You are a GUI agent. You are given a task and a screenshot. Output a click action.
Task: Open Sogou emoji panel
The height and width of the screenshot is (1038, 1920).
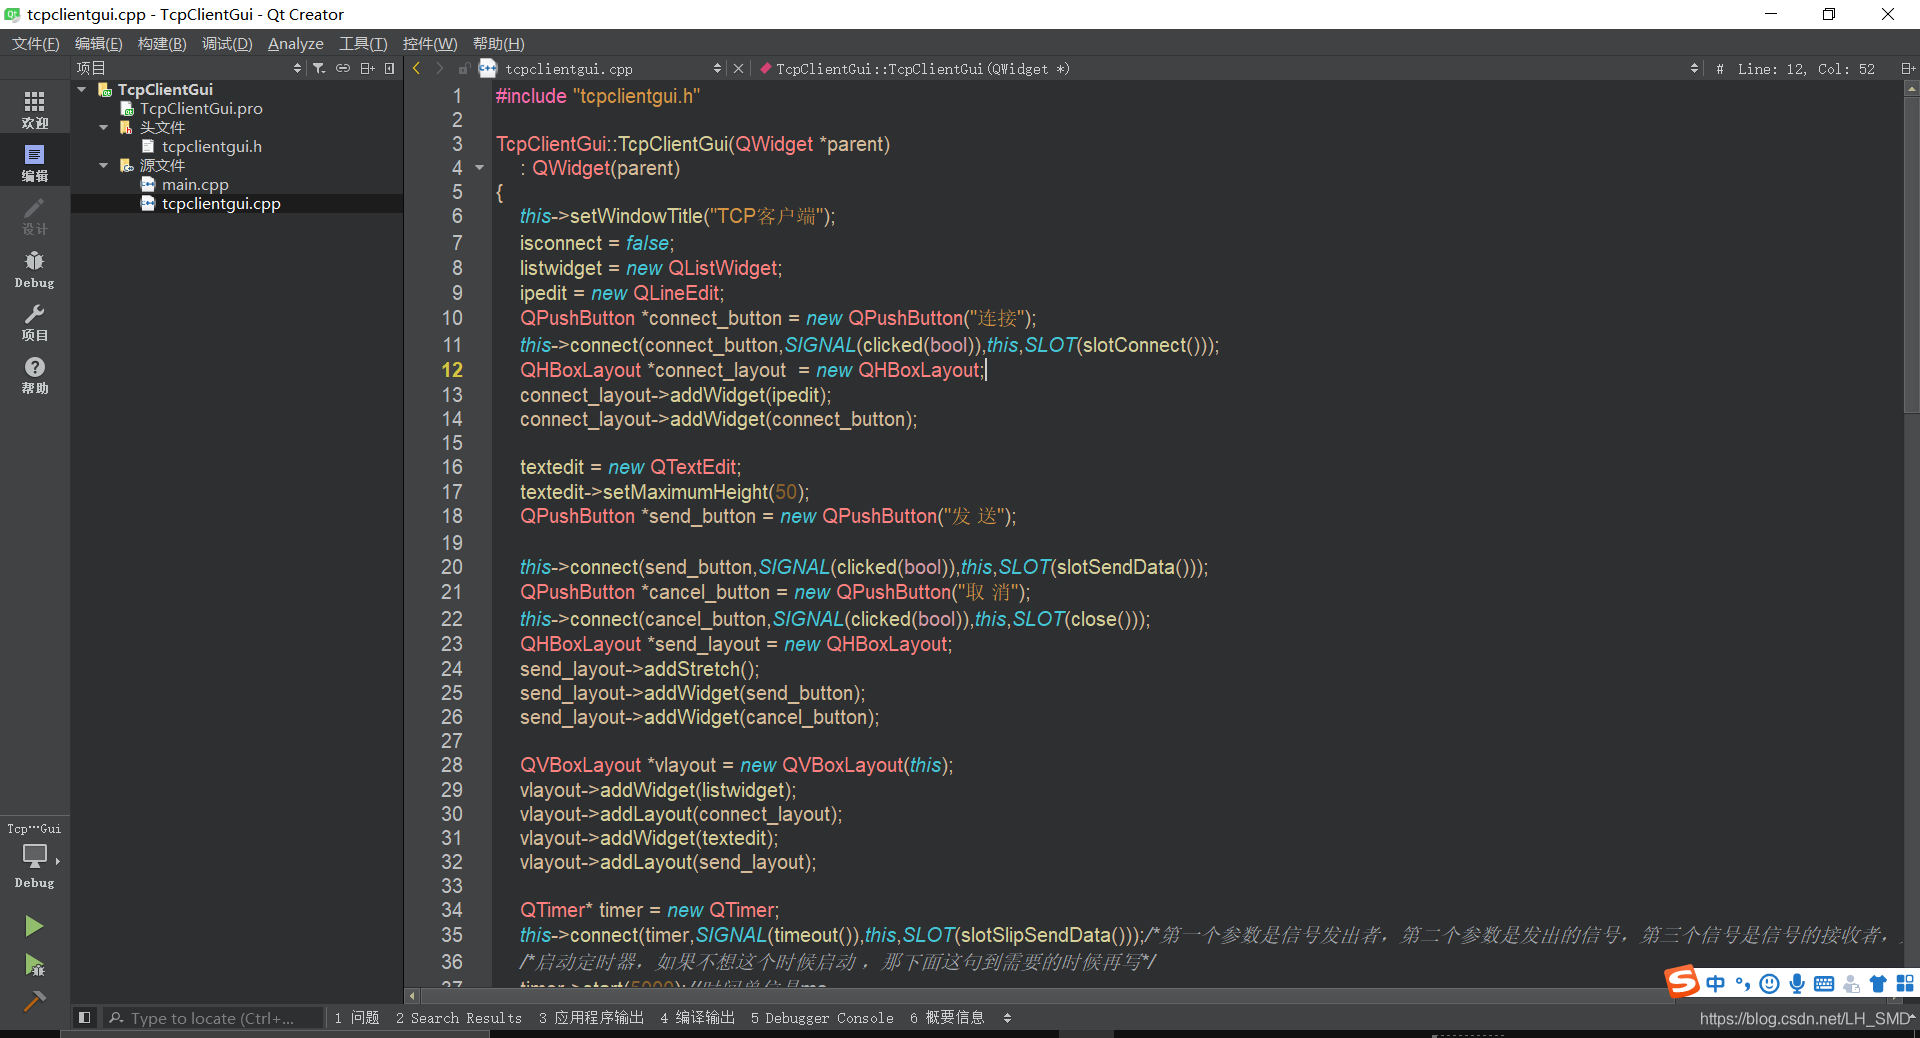1769,983
